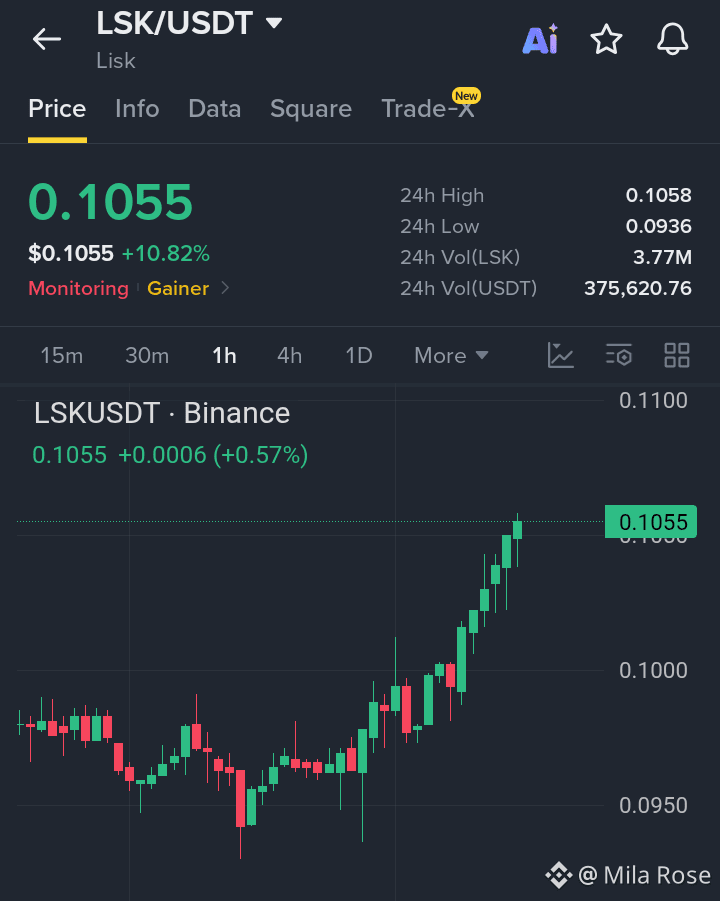The width and height of the screenshot is (720, 901).
Task: Select the 1h timeframe
Action: pos(224,355)
